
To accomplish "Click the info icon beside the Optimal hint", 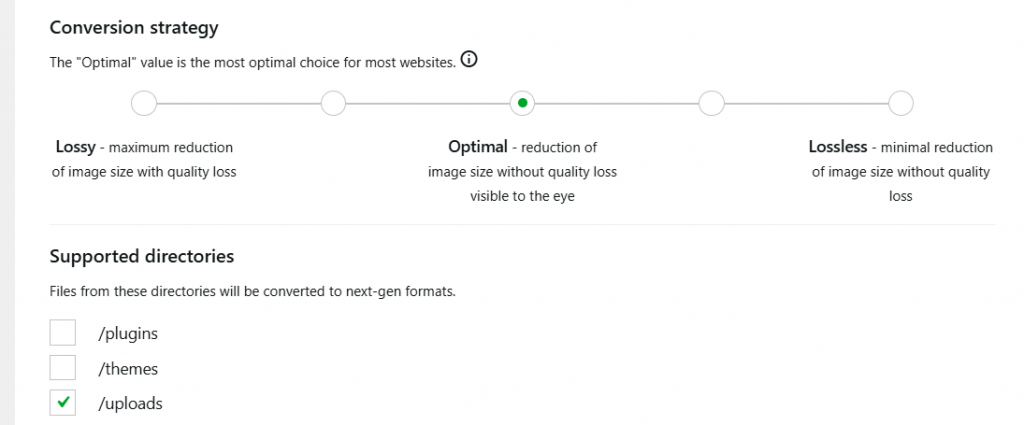I will tap(469, 61).
